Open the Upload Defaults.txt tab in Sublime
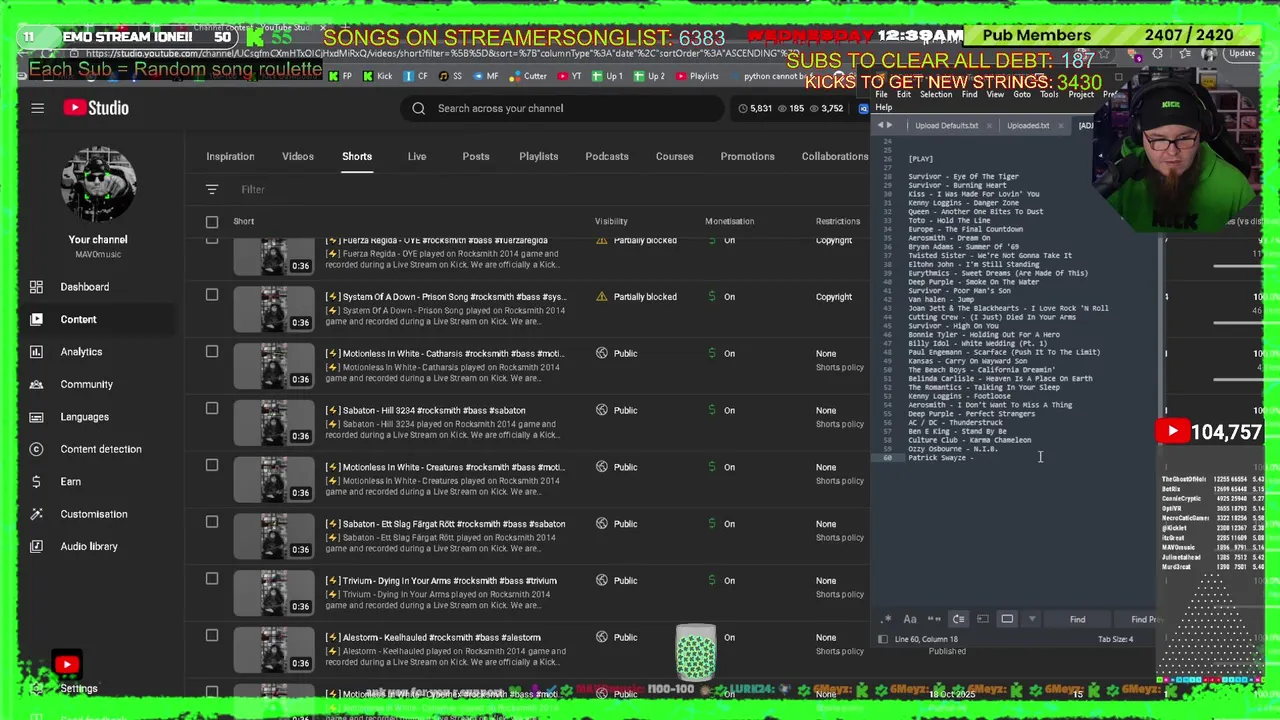1280x720 pixels. pyautogui.click(x=946, y=126)
